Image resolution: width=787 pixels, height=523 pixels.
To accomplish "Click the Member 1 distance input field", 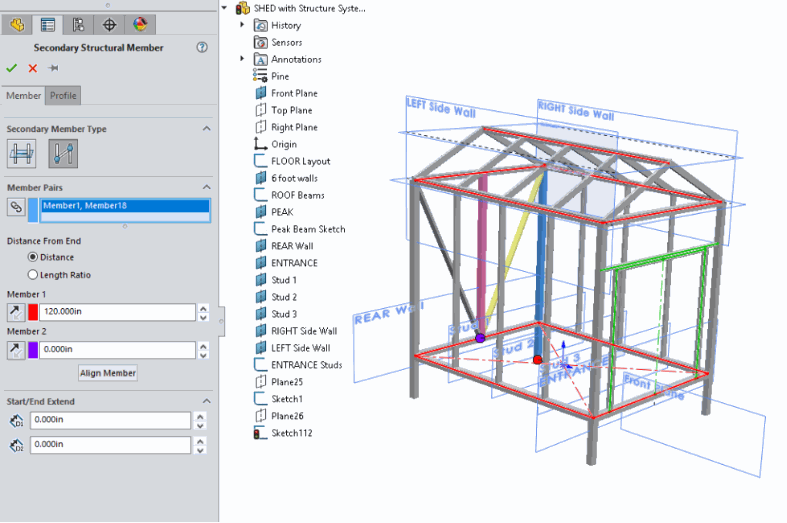I will click(116, 312).
